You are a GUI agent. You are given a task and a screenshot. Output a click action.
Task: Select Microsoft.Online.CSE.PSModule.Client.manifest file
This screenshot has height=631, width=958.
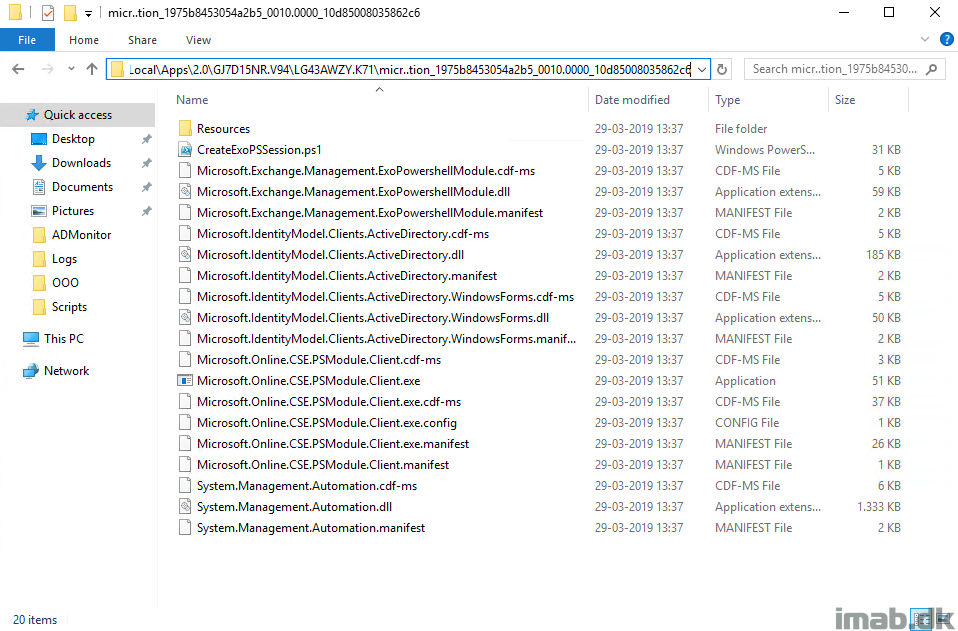tap(323, 464)
